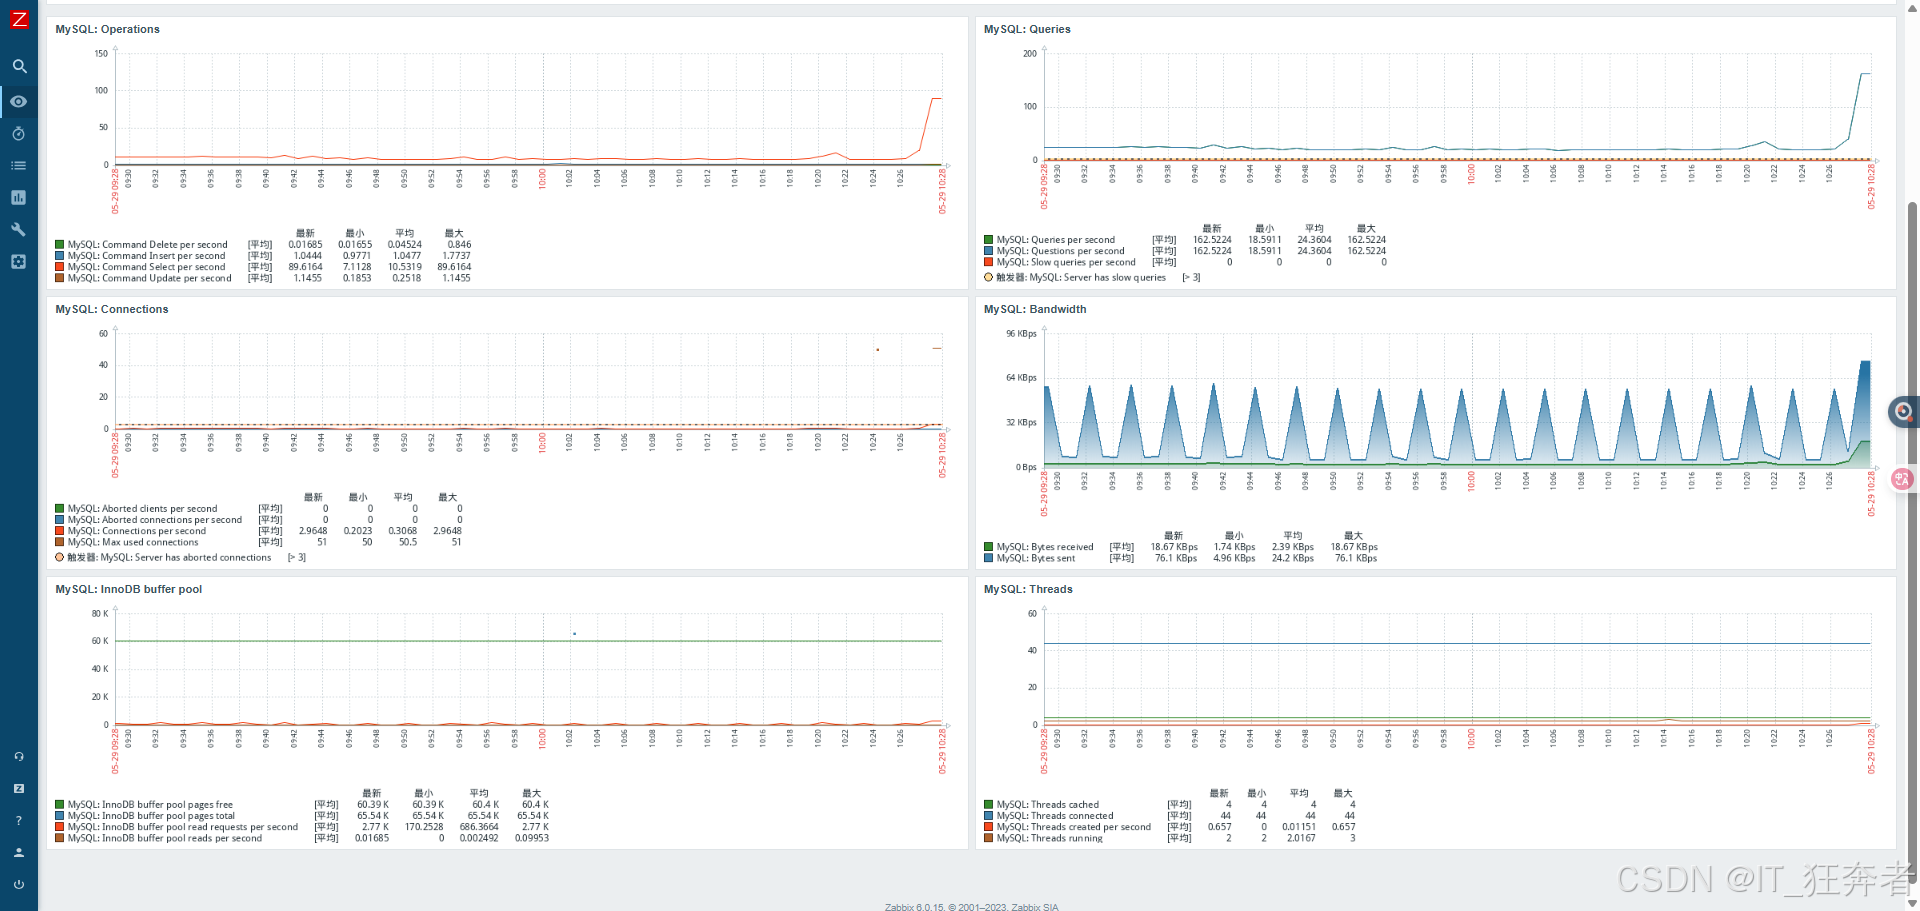Screen dimensions: 1920x911
Task: Click the Sign out power icon
Action: [19, 885]
